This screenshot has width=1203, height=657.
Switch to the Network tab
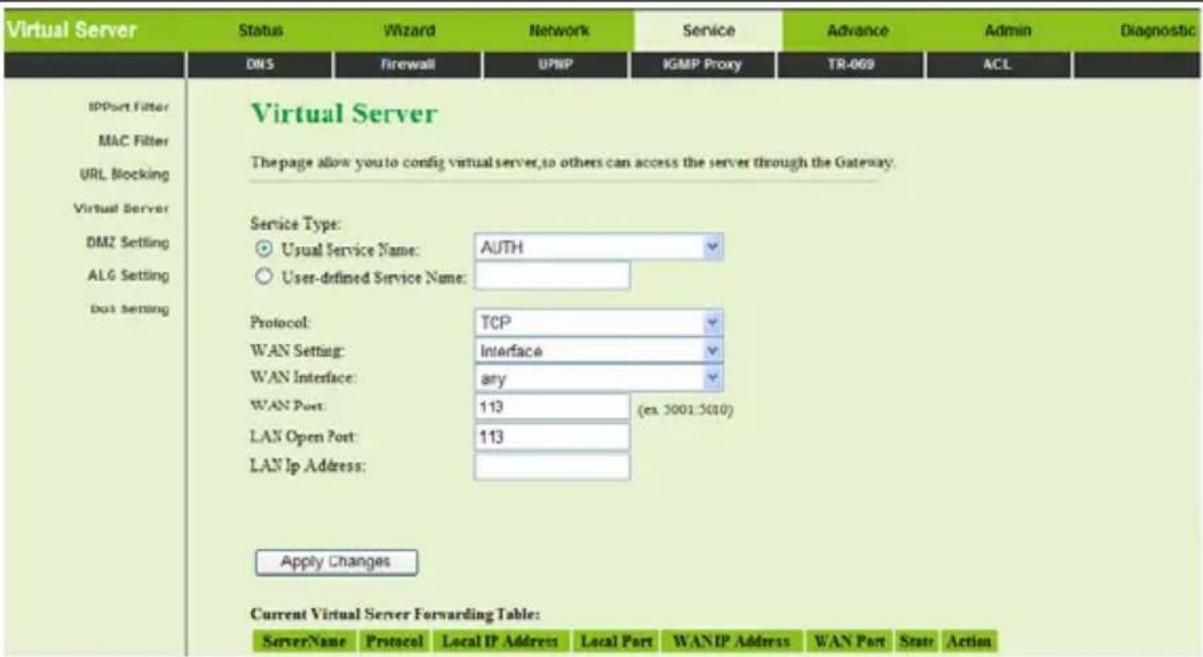(559, 32)
